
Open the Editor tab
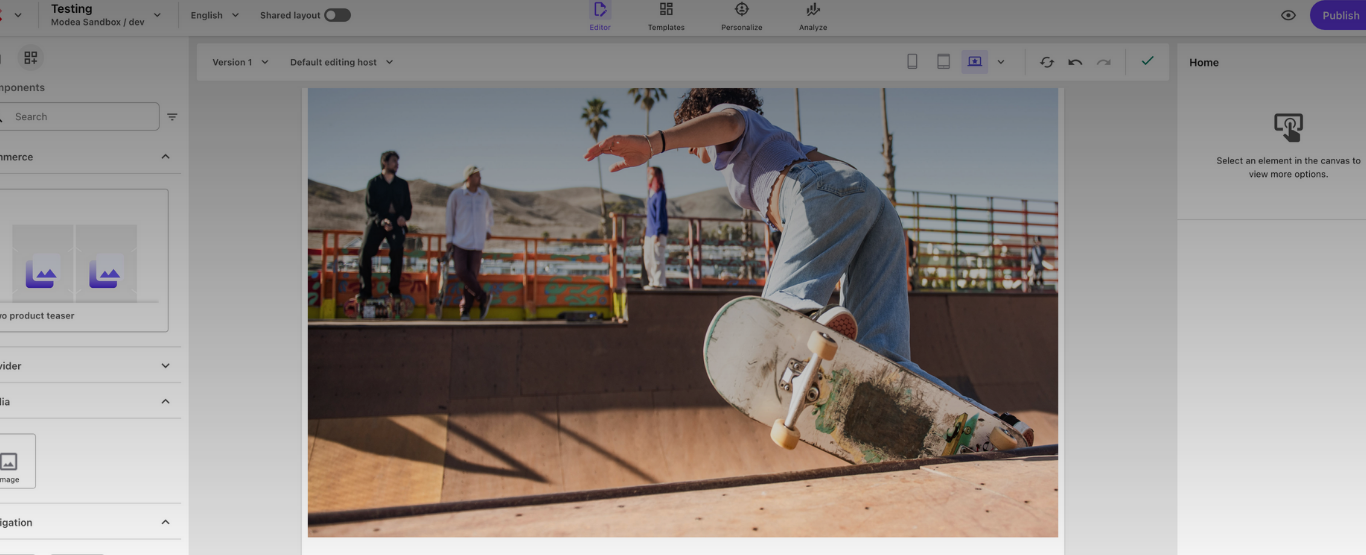[600, 16]
